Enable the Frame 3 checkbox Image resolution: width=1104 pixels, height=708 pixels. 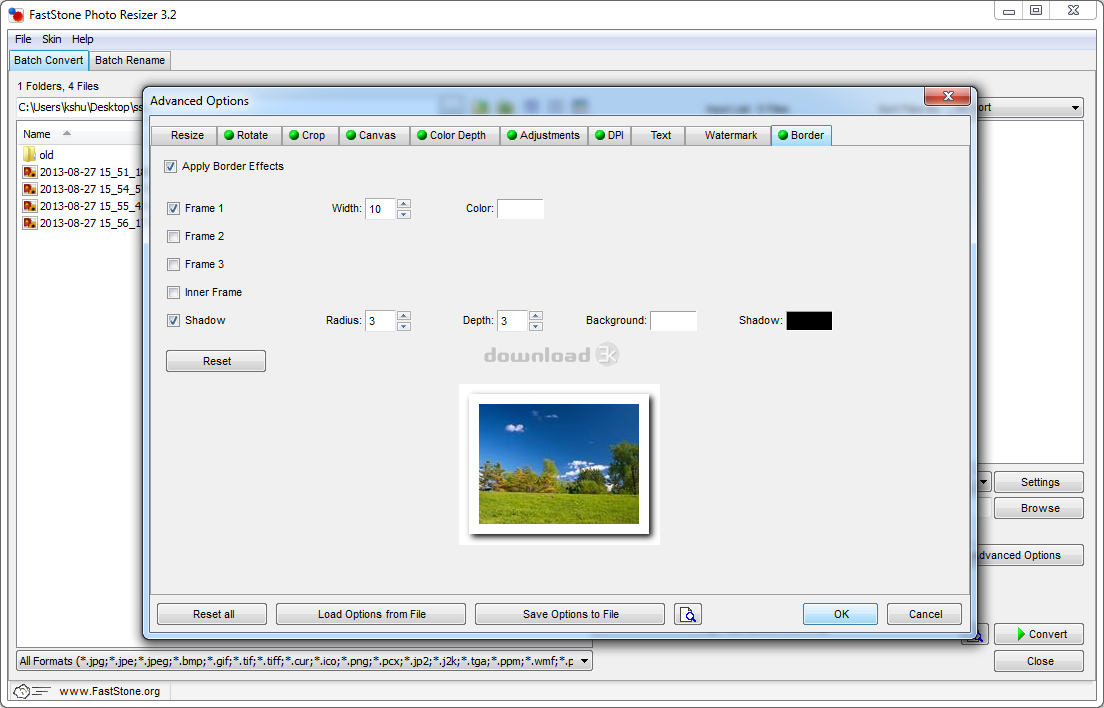tap(173, 265)
